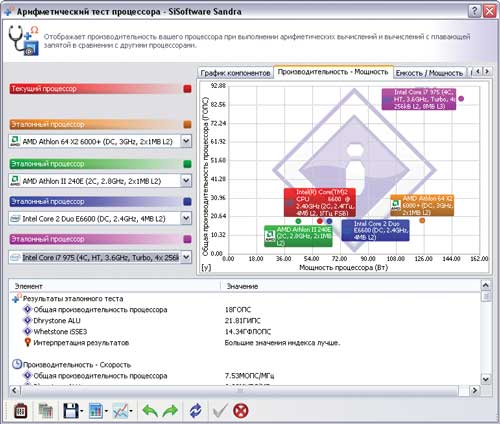500x424 pixels.
Task: Click the purple Intel Core i7 975 chart label
Action: [x=419, y=99]
